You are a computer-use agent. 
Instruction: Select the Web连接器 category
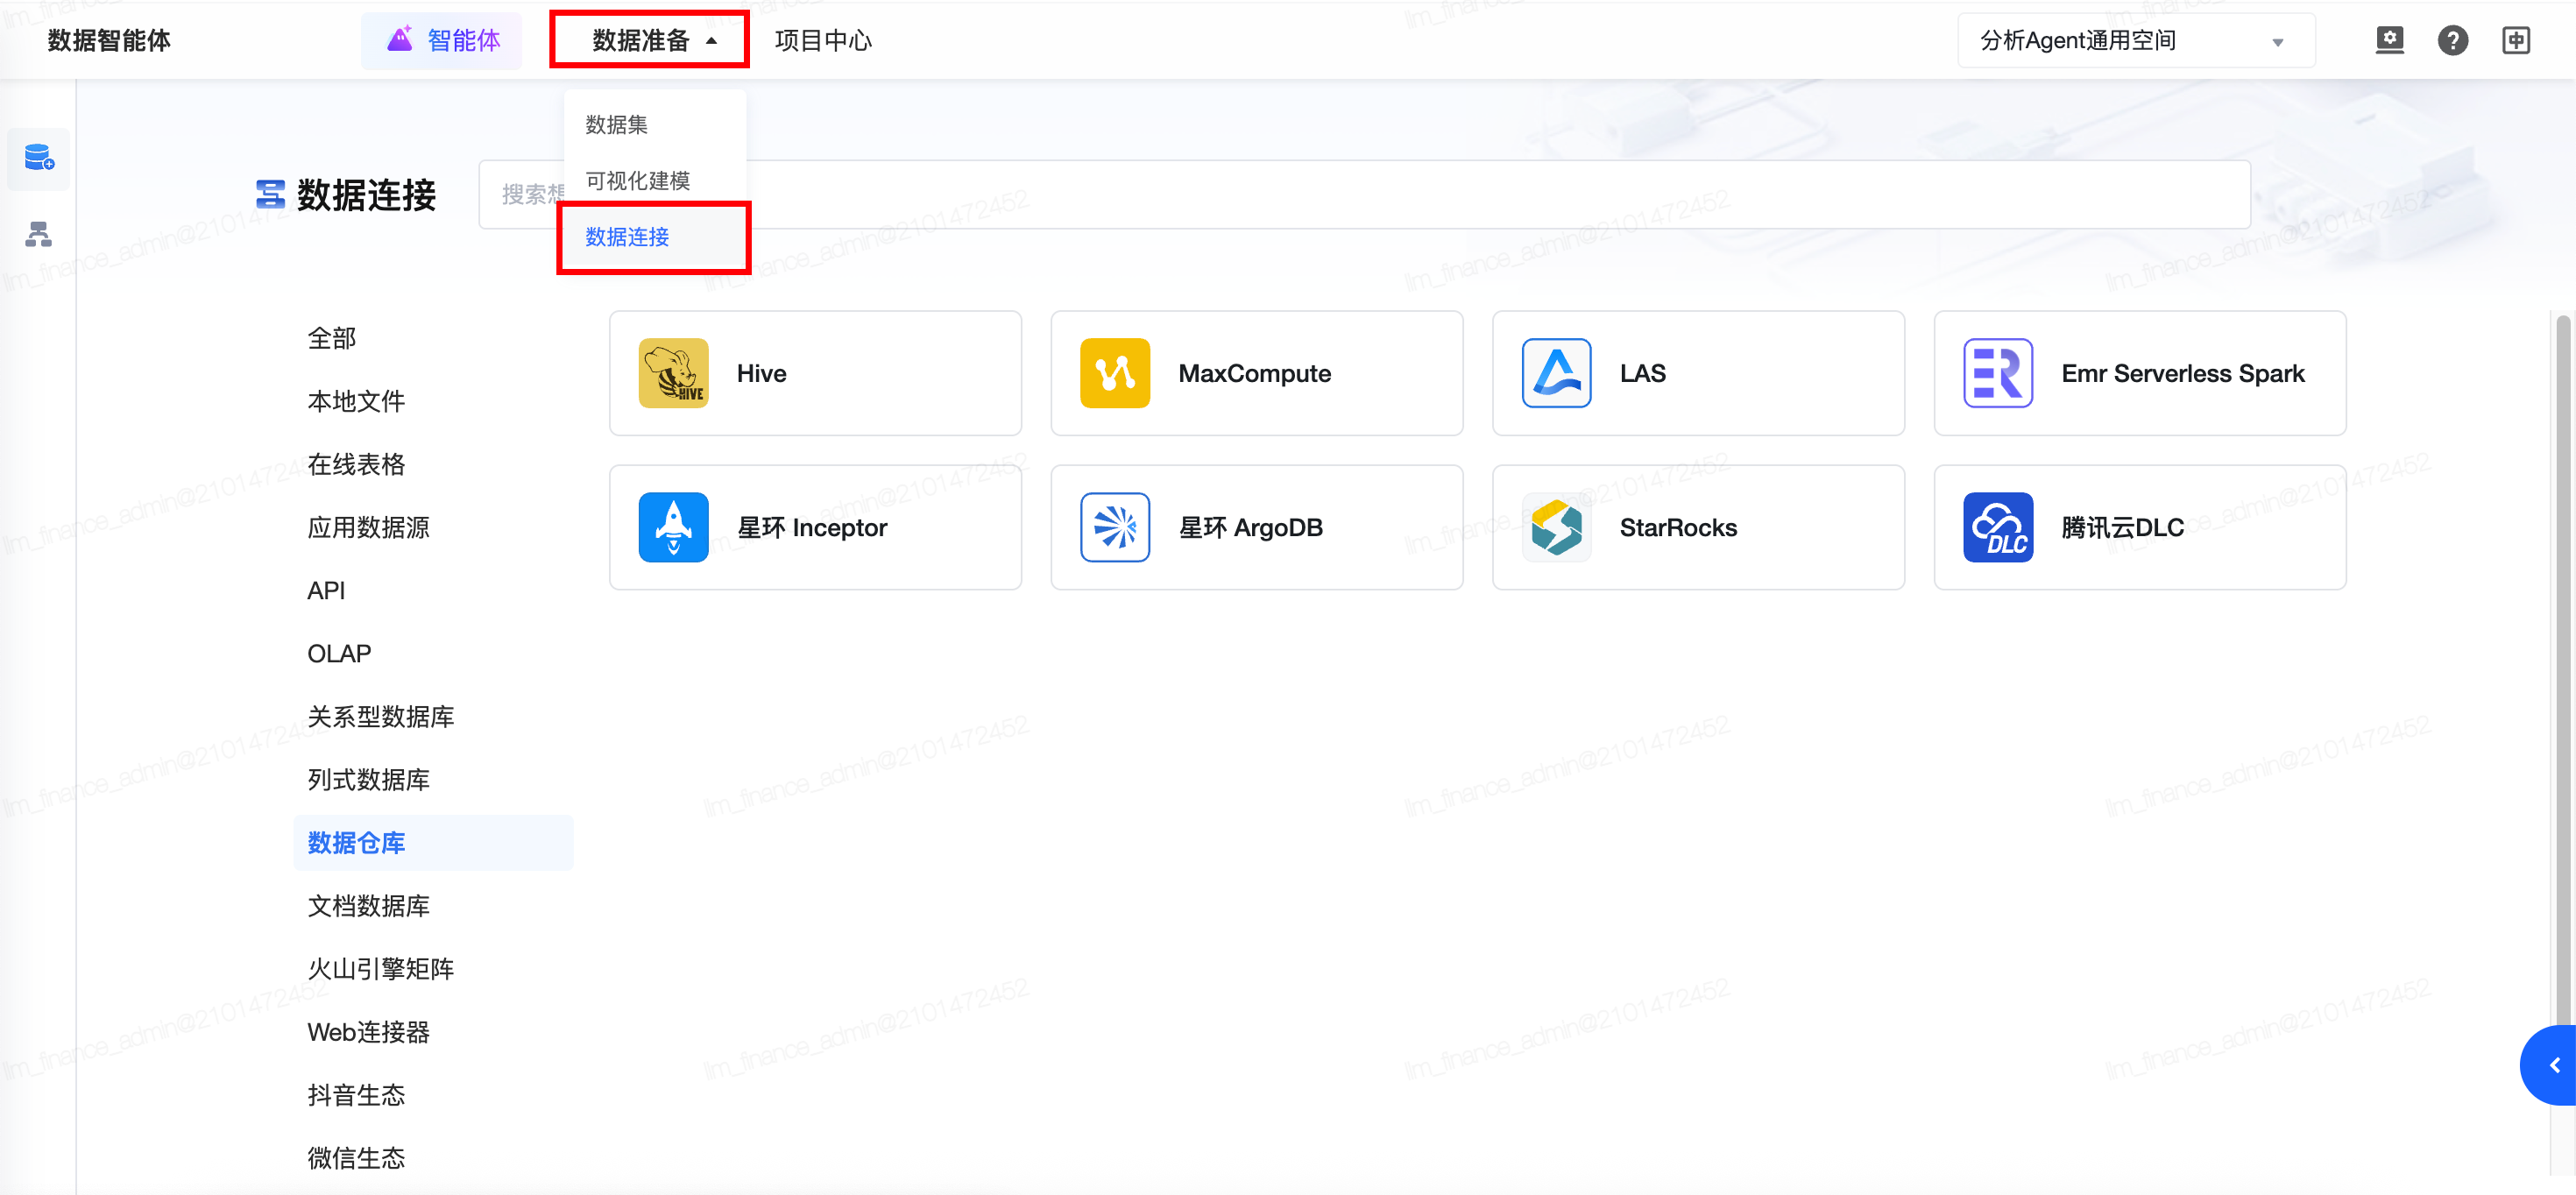click(433, 1032)
